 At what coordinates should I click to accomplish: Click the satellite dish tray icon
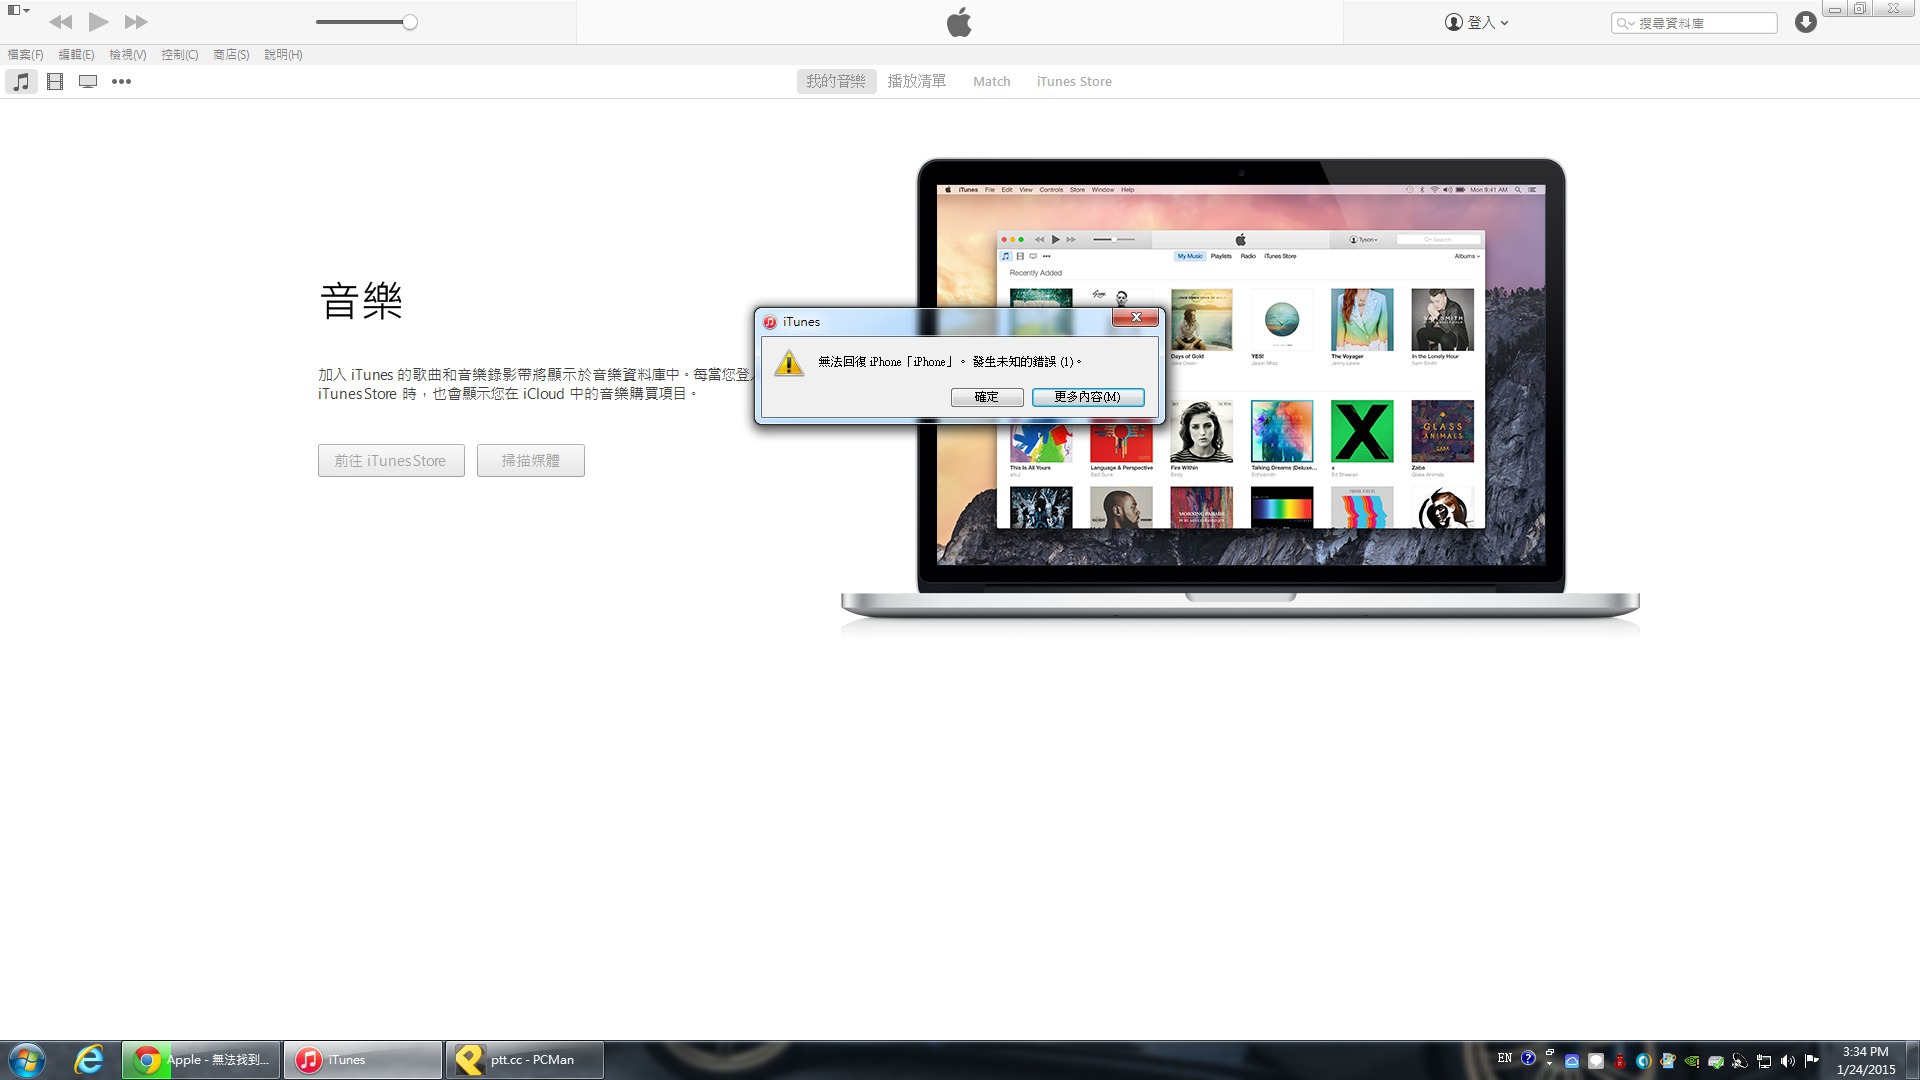(x=1739, y=1061)
